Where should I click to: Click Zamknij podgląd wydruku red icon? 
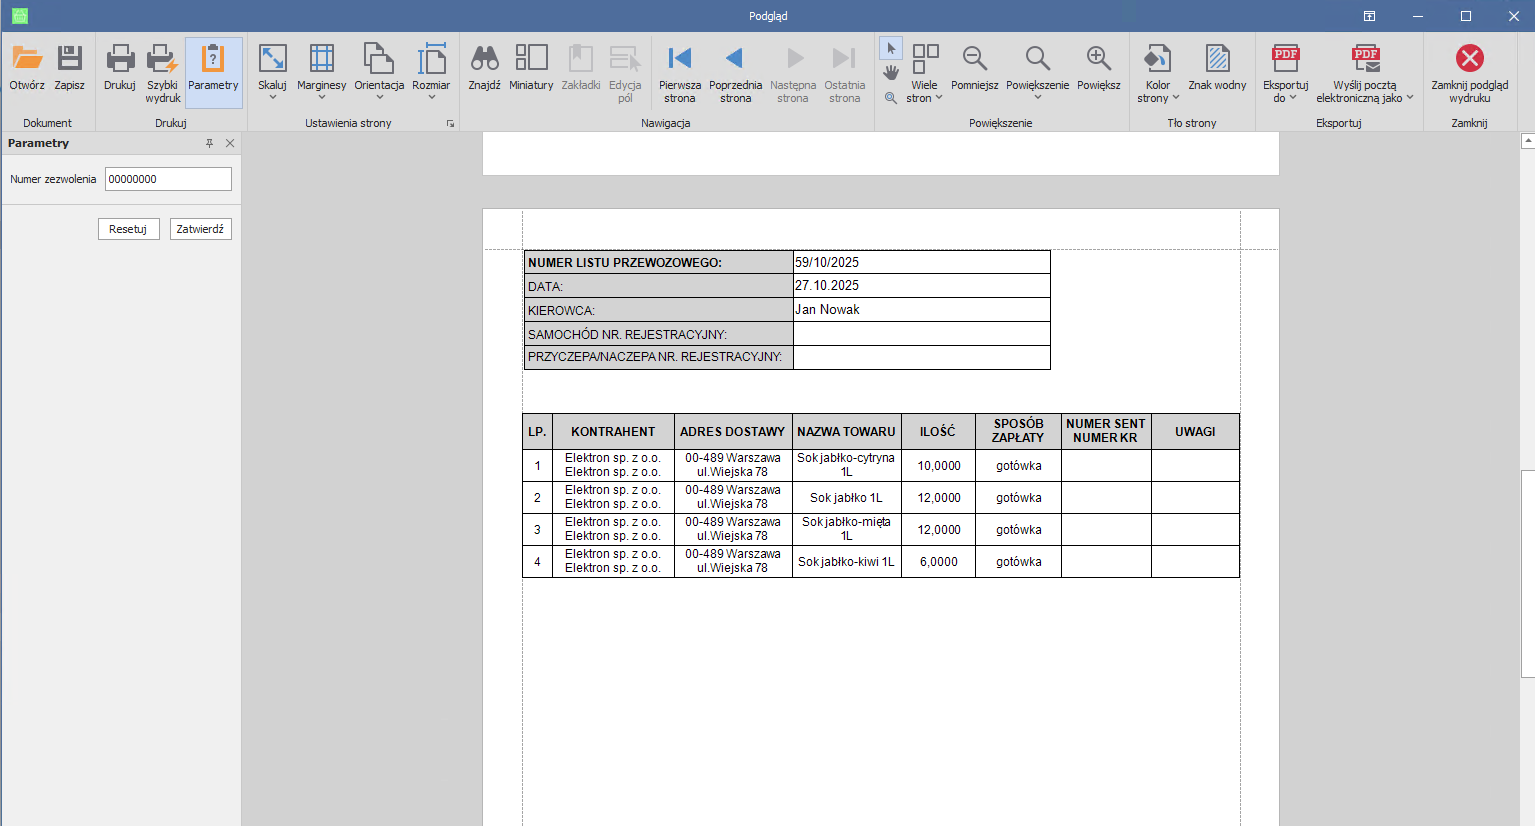point(1469,58)
